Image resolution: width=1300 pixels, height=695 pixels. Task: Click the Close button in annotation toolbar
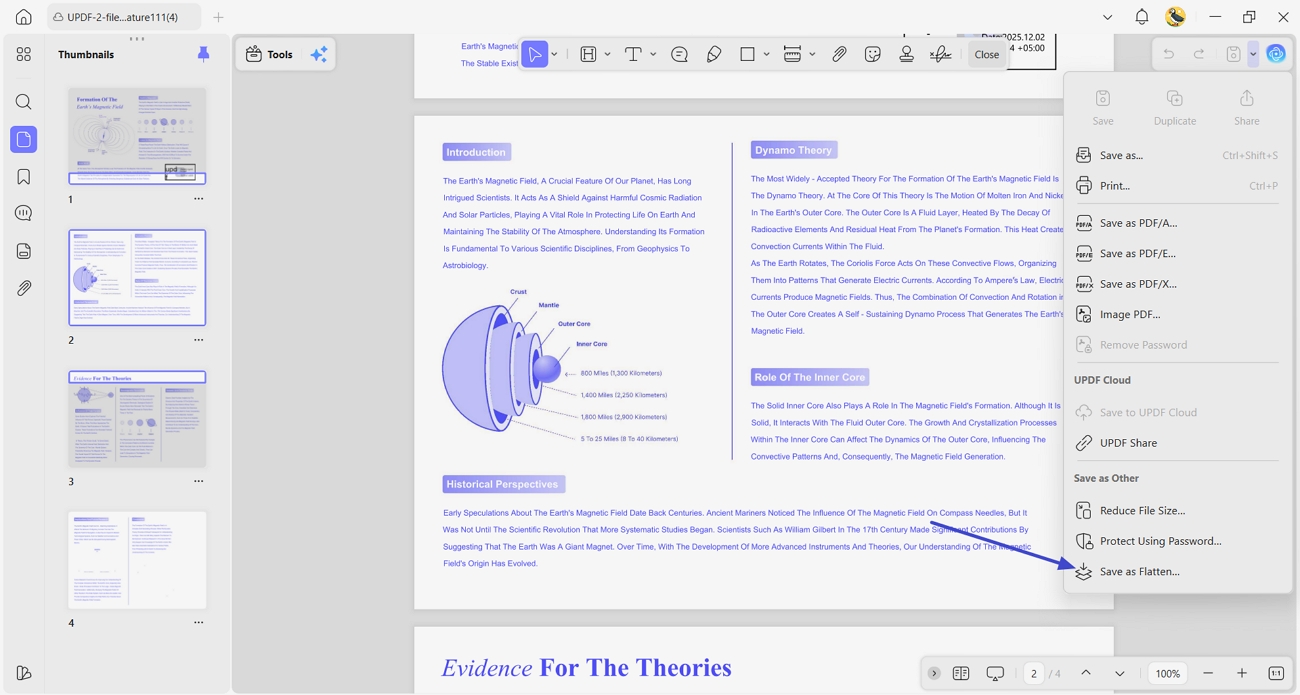coord(986,54)
